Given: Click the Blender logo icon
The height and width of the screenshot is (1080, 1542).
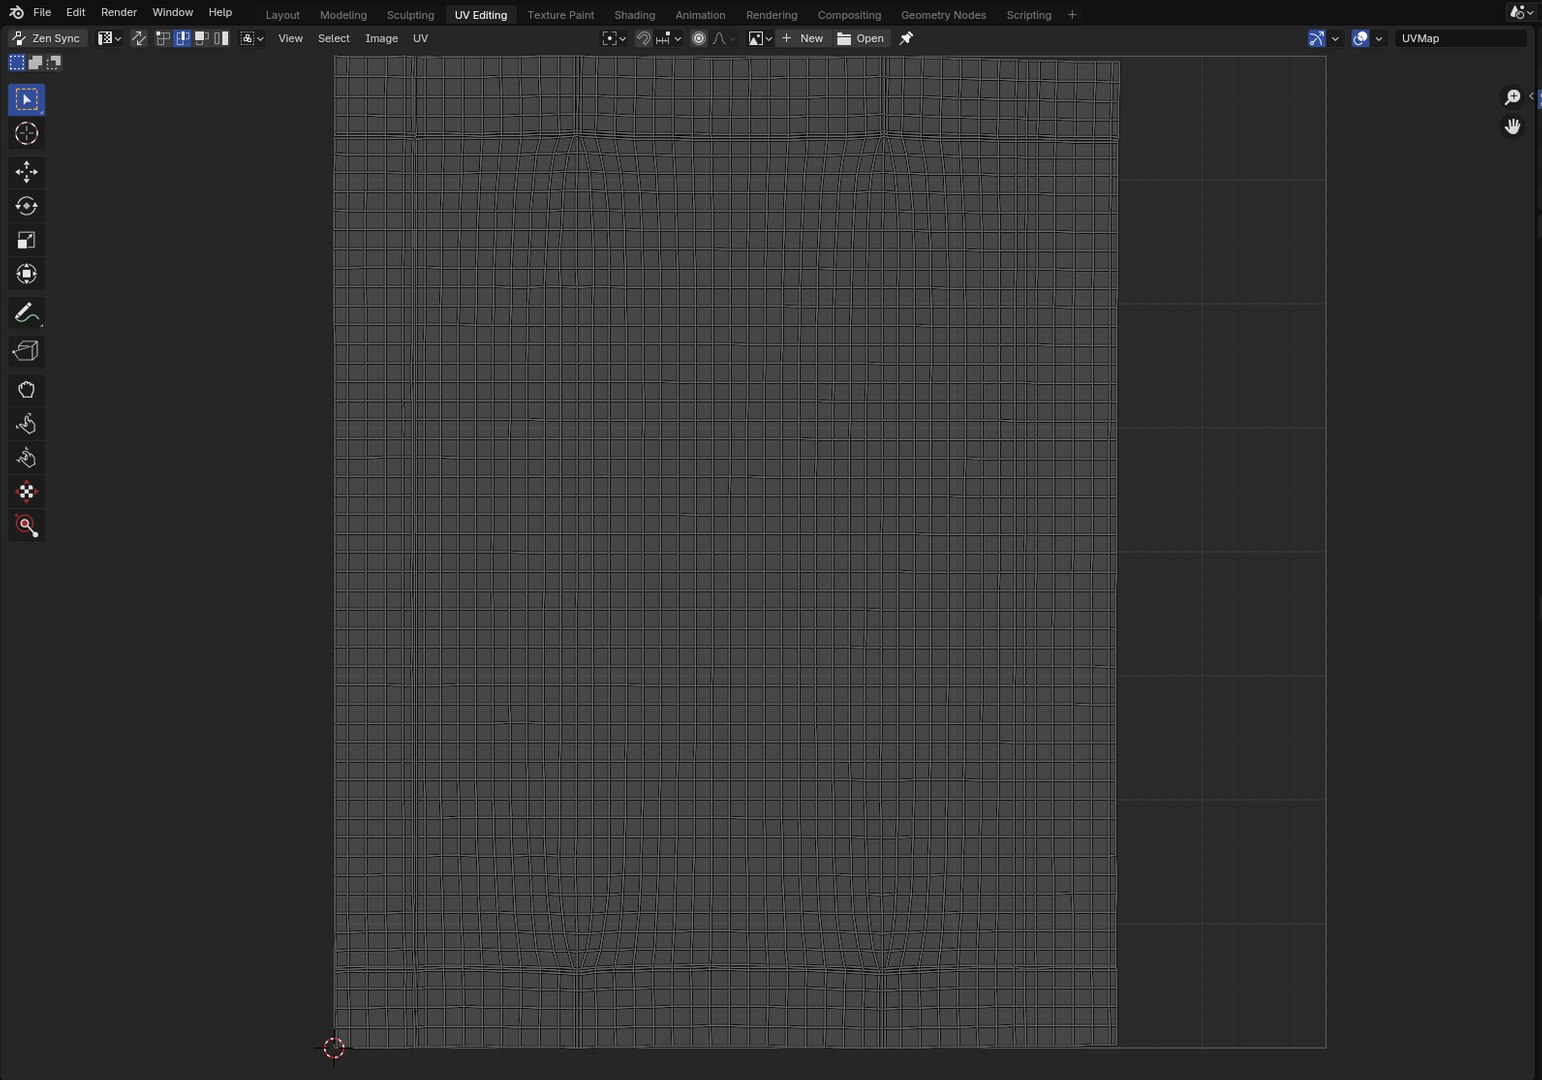Looking at the screenshot, I should [16, 12].
